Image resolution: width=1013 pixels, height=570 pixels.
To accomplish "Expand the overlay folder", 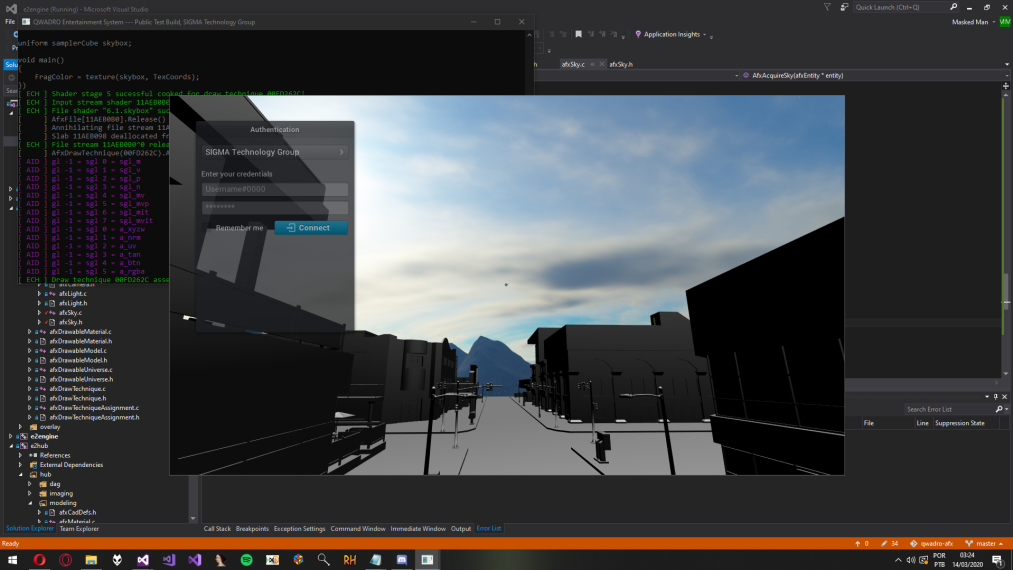I will coord(20,427).
